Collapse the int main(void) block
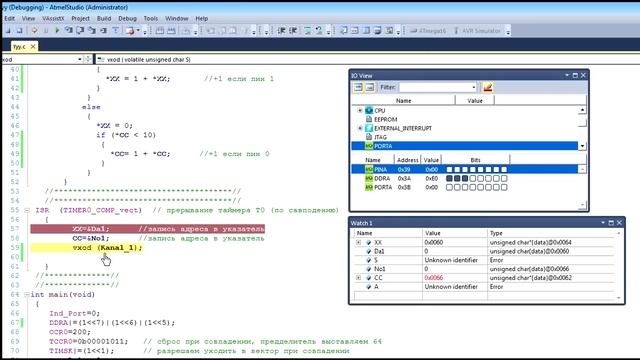 pos(27,295)
